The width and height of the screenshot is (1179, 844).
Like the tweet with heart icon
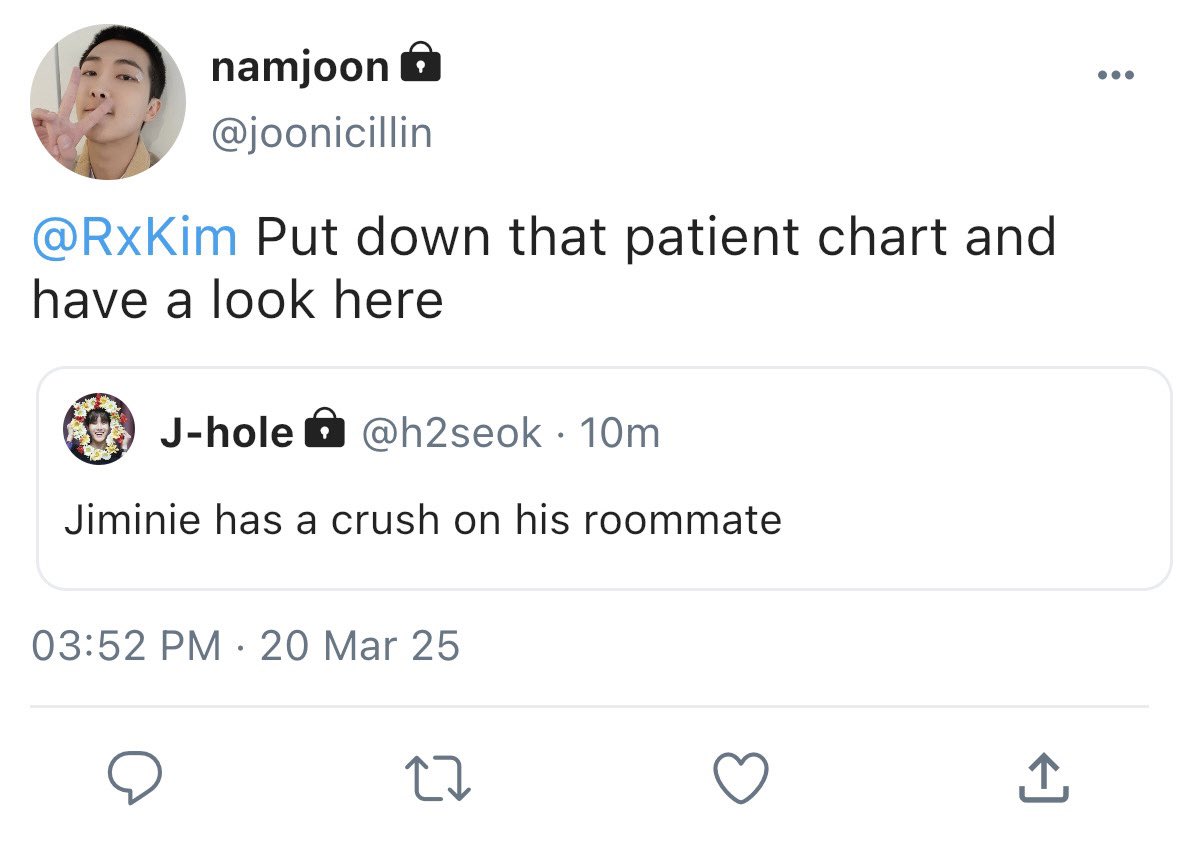(x=741, y=778)
